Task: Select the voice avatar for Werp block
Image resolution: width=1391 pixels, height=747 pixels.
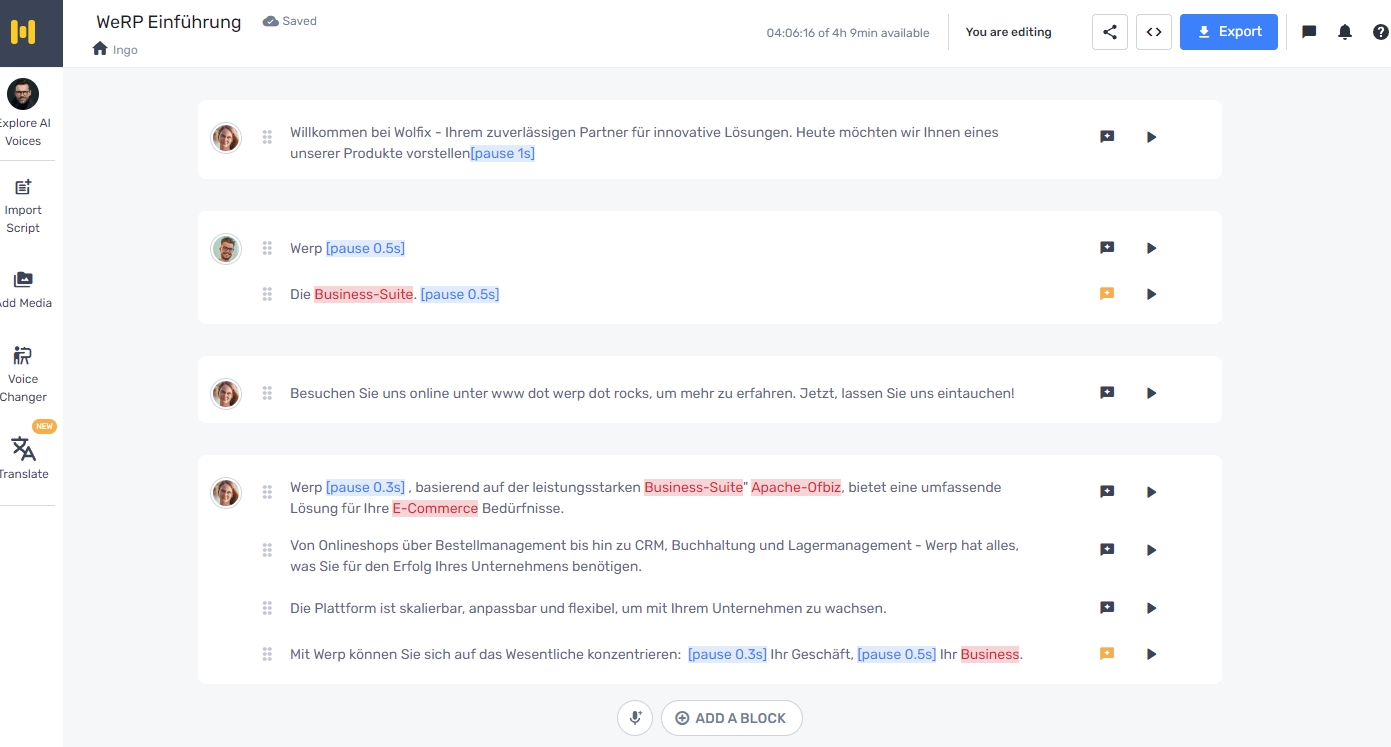Action: pos(227,248)
